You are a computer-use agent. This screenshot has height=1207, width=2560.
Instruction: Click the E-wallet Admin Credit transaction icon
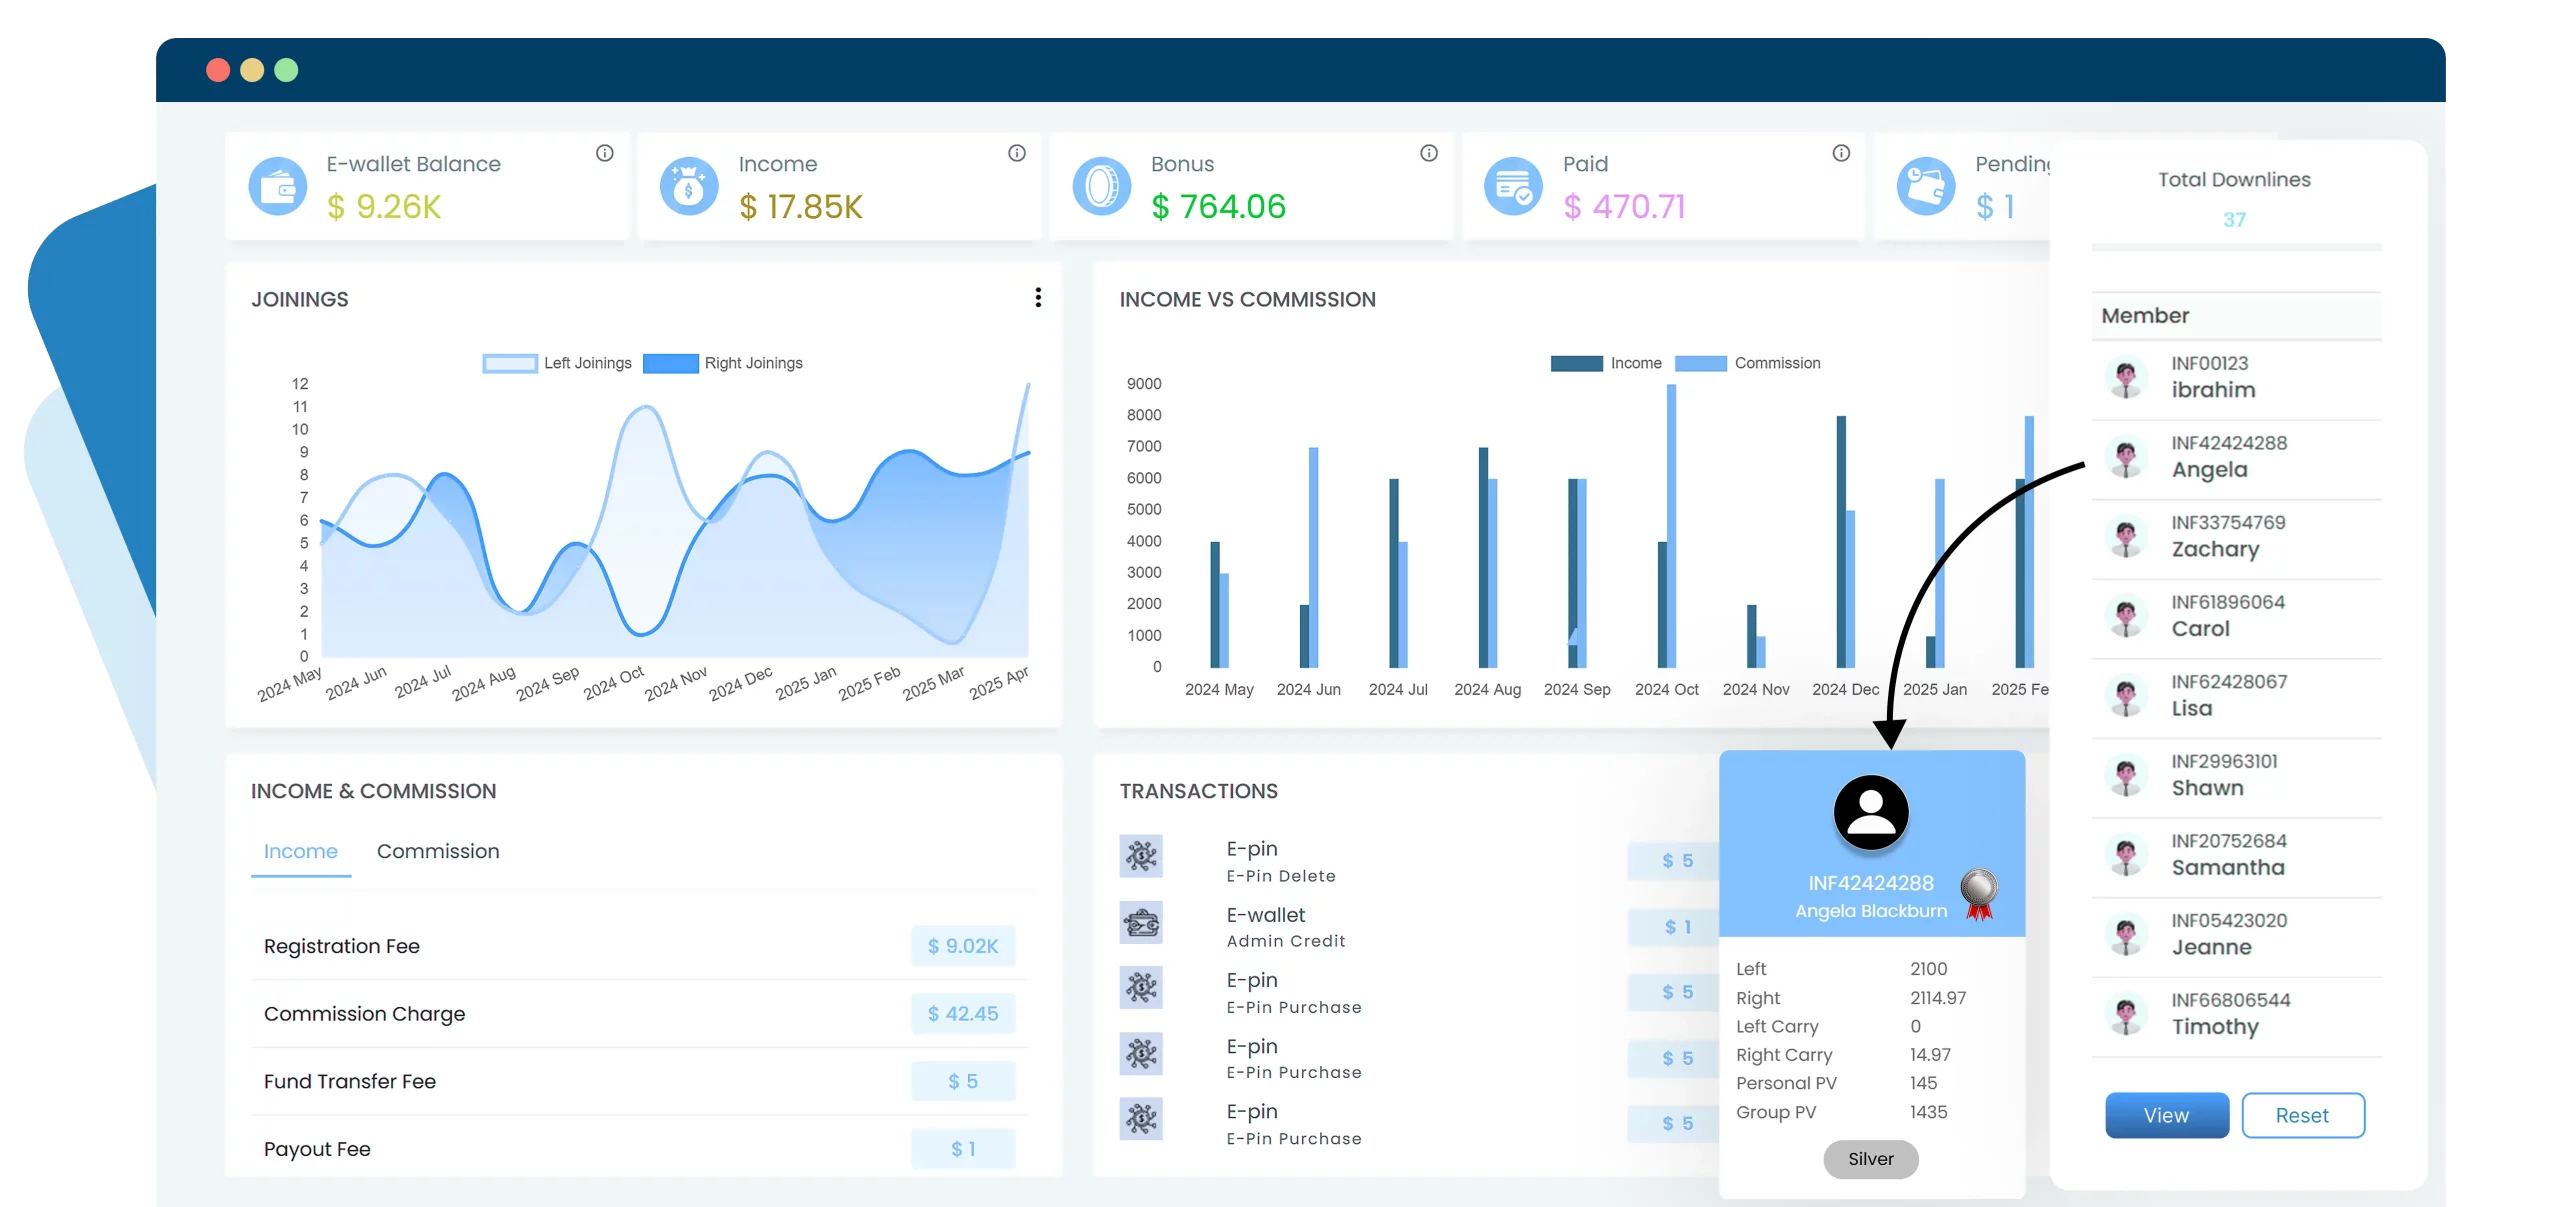pos(1141,922)
